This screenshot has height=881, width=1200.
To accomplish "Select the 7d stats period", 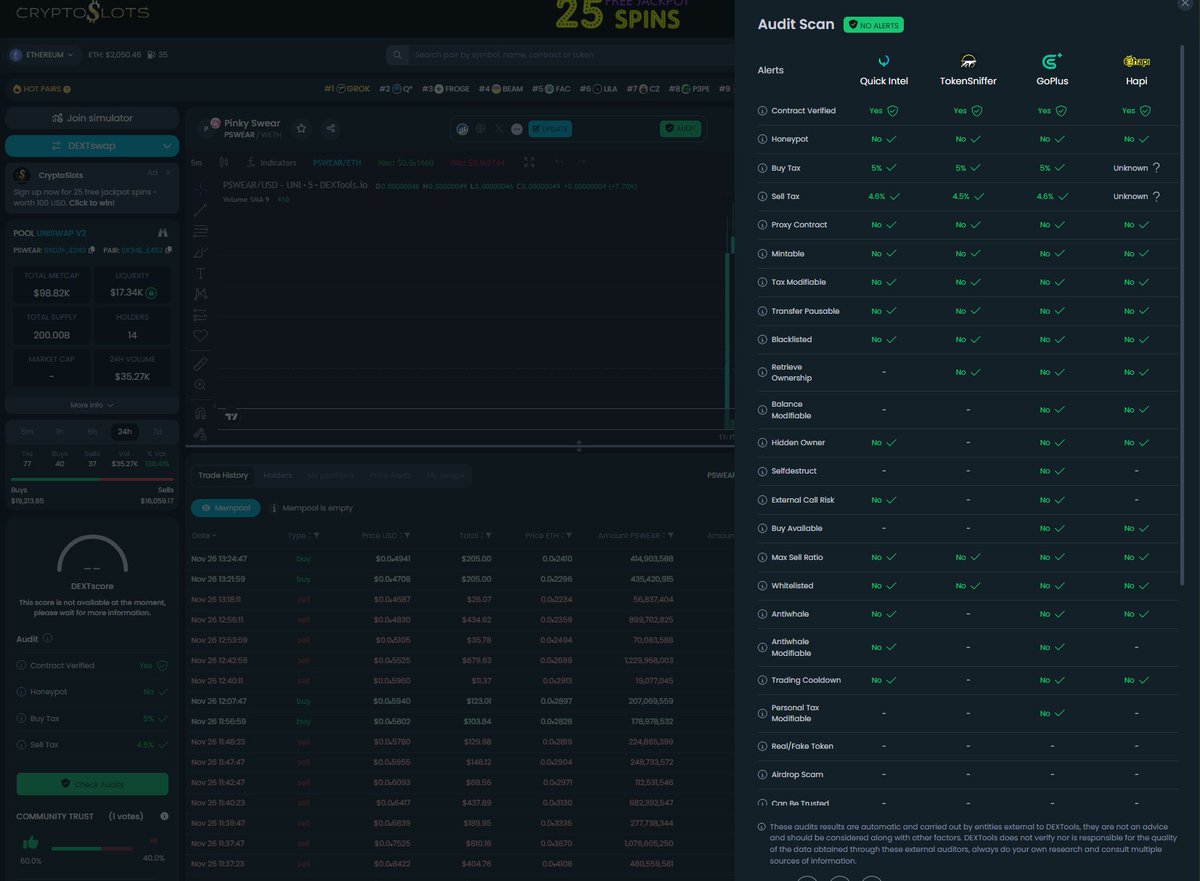I will coord(157,432).
